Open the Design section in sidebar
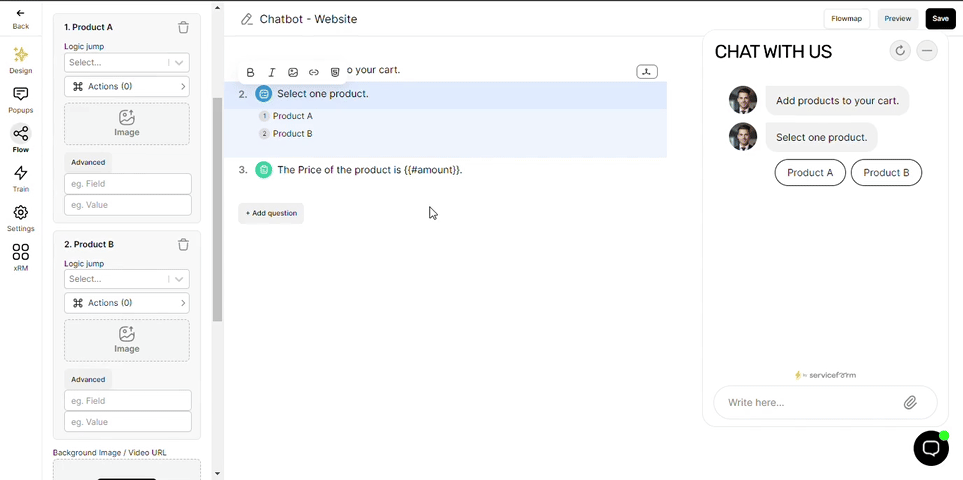963x480 pixels. point(20,60)
